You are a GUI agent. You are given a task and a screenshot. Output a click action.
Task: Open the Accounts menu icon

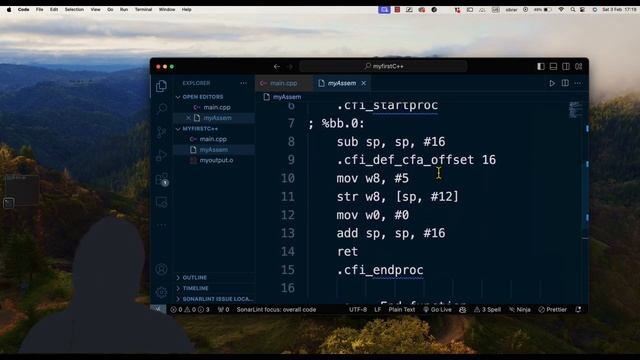point(162,269)
